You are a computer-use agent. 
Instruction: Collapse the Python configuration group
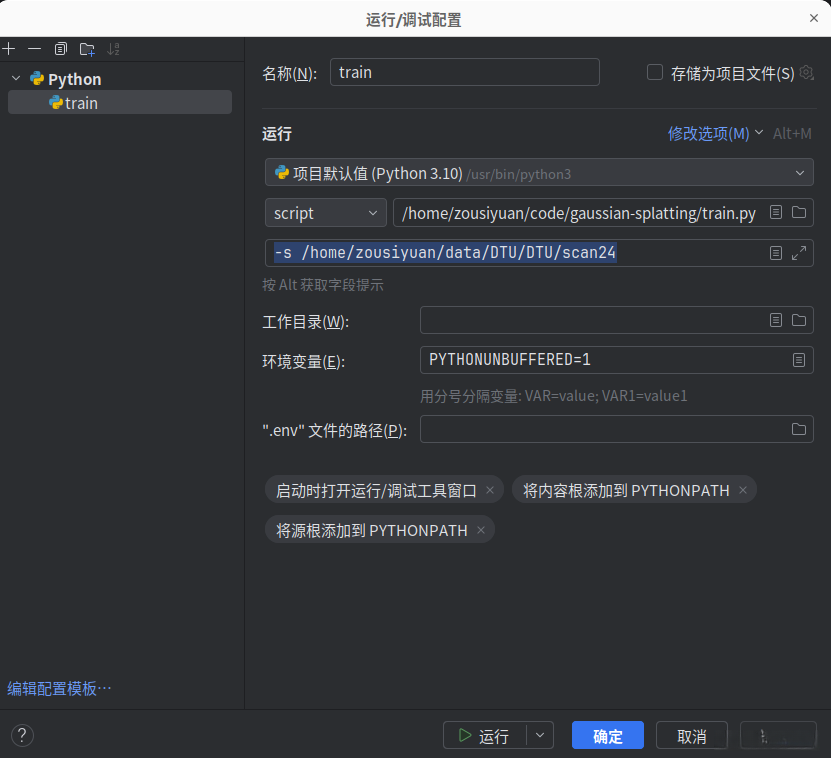click(16, 78)
